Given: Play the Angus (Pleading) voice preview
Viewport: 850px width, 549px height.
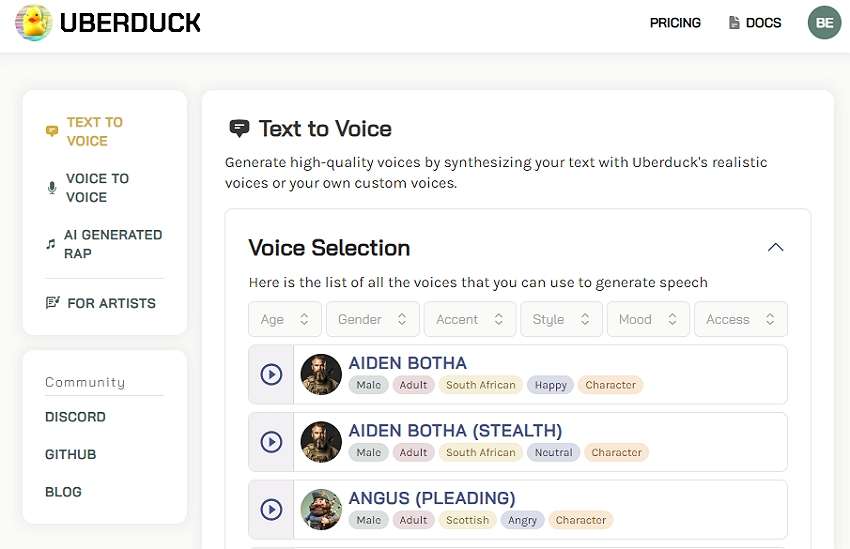Looking at the screenshot, I should coord(271,510).
